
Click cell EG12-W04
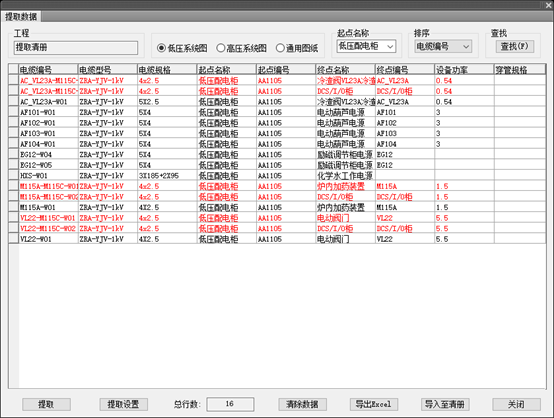tap(48, 154)
